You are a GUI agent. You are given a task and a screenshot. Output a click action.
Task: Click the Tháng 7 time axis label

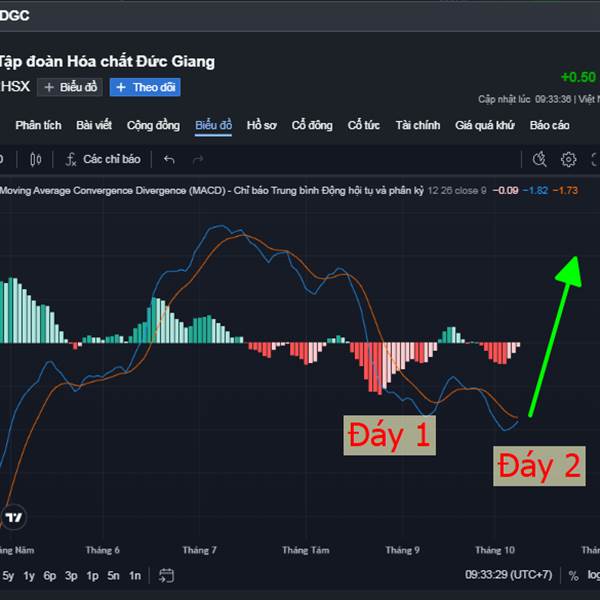click(199, 550)
